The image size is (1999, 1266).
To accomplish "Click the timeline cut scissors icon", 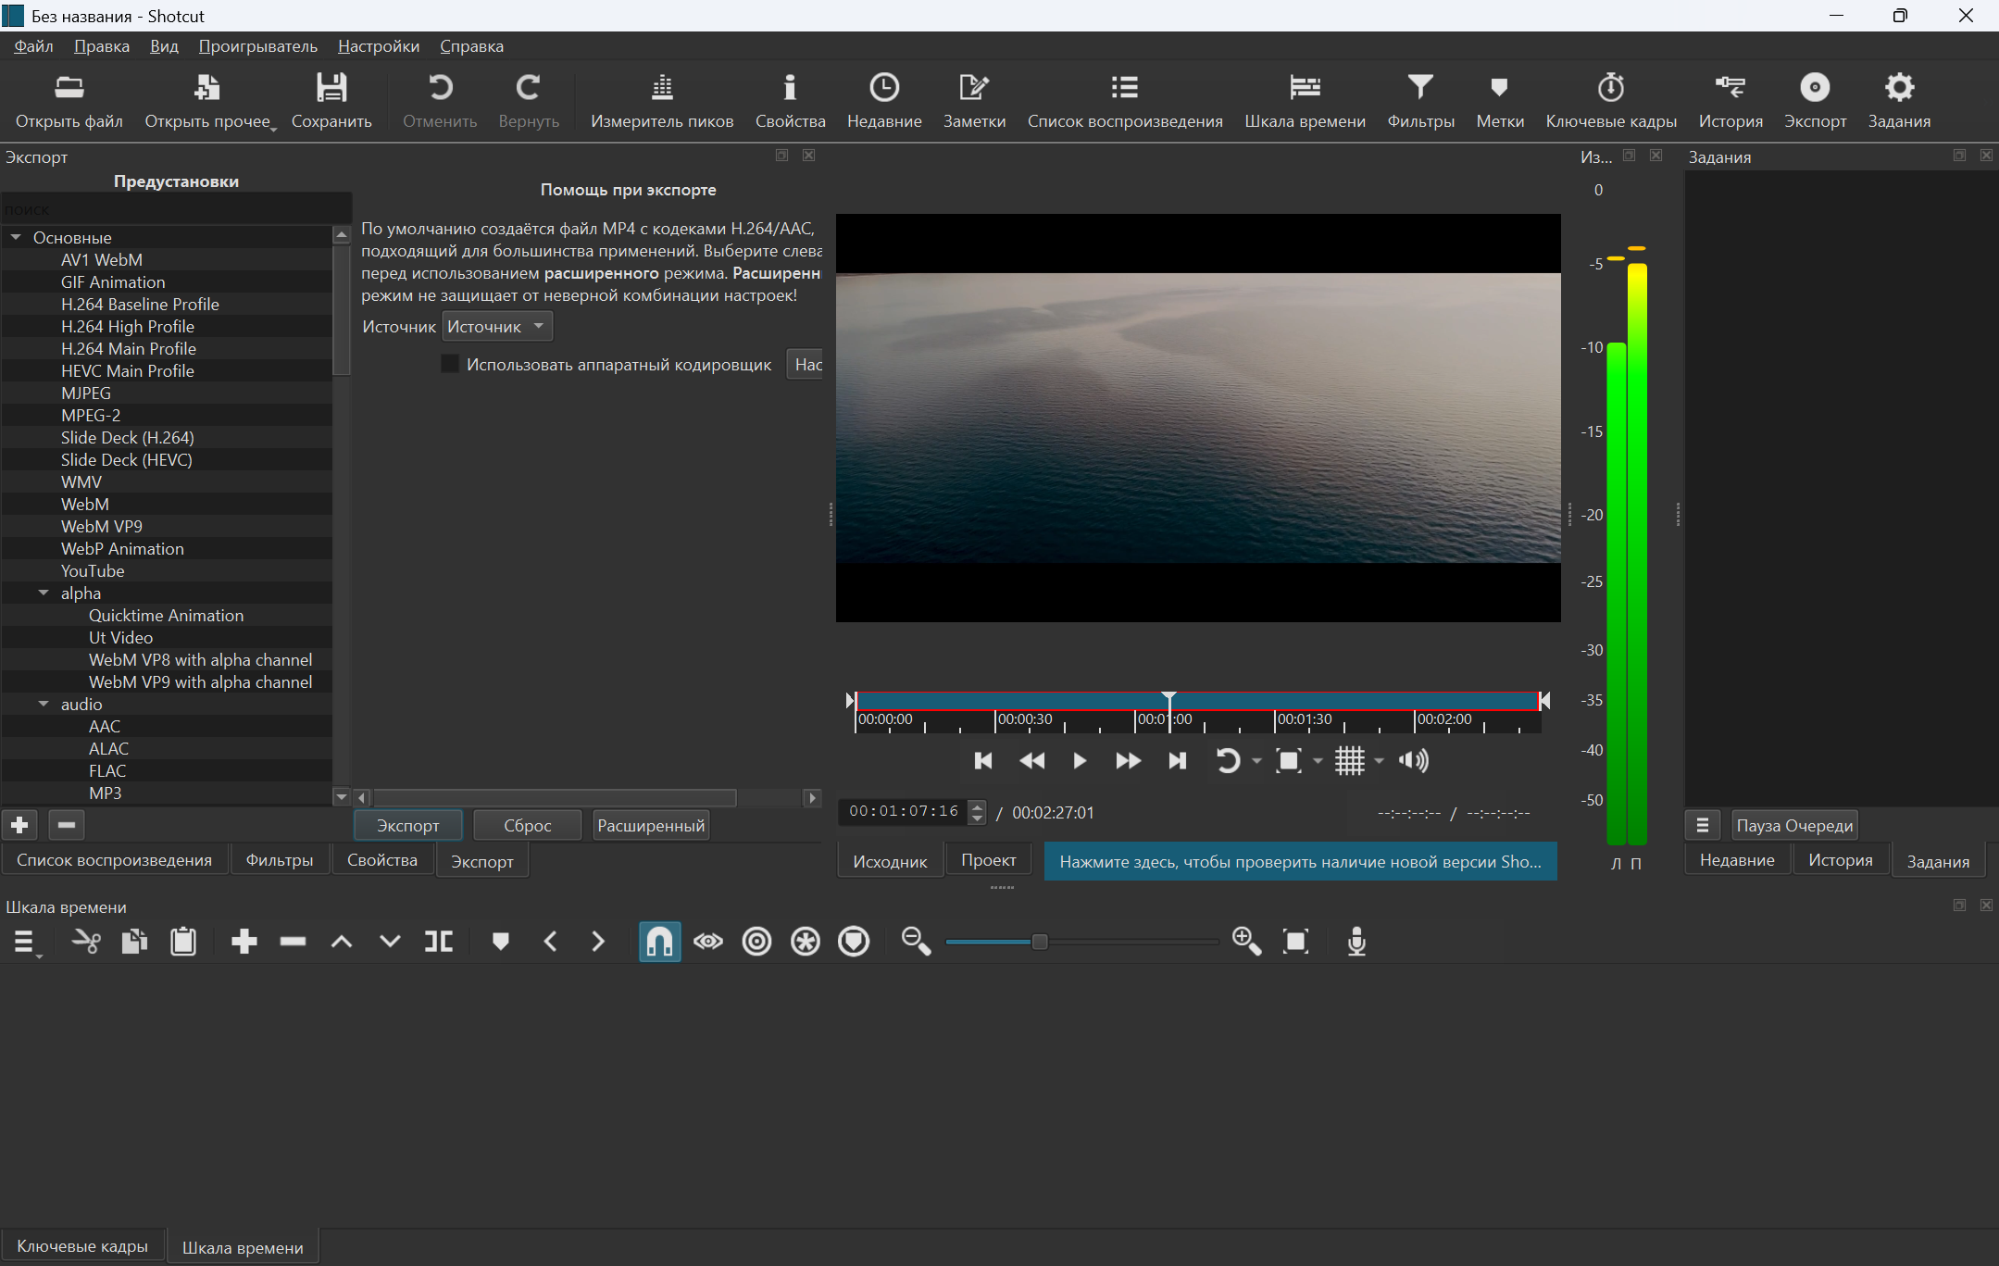I will (x=86, y=941).
